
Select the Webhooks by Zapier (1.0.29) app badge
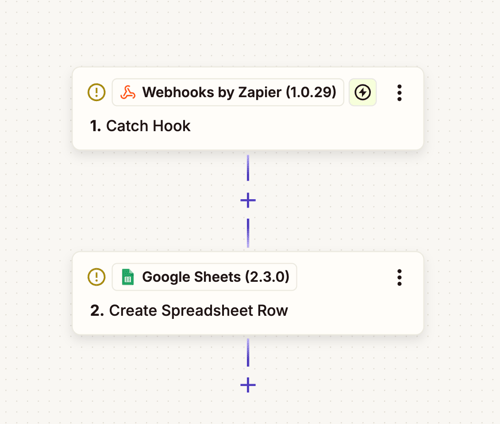tap(228, 92)
